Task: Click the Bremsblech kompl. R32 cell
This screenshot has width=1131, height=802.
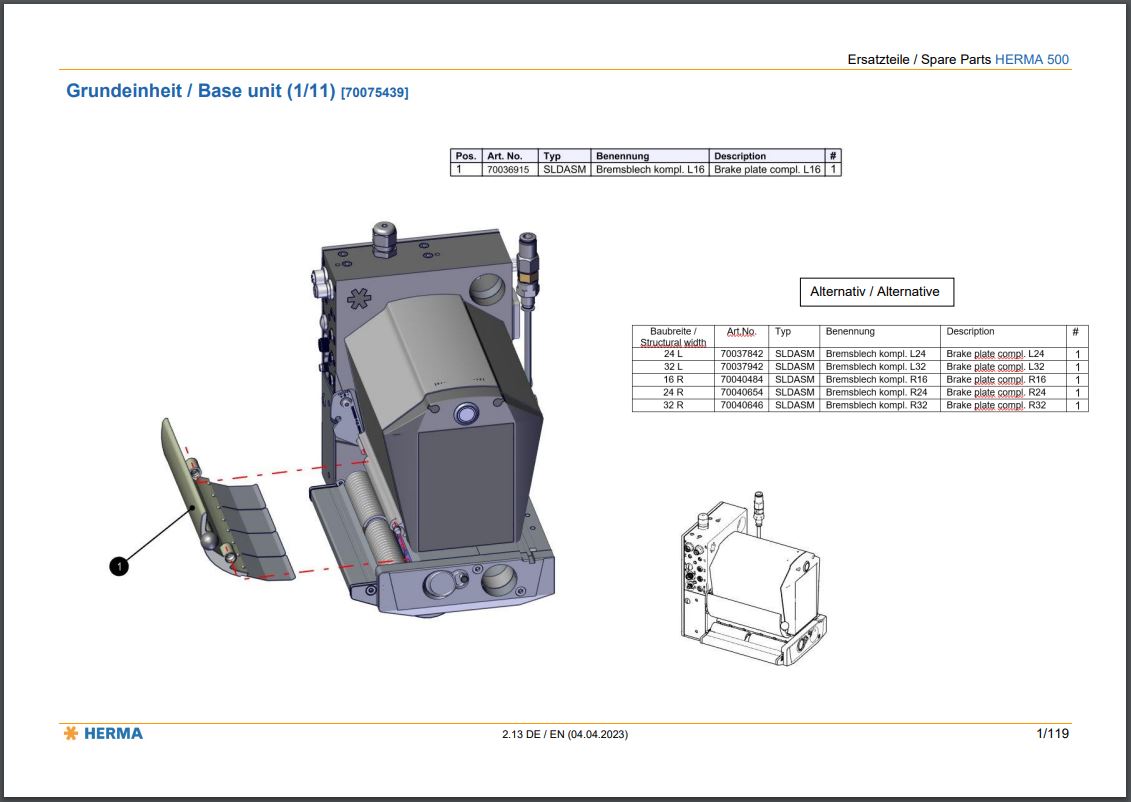Action: (x=876, y=405)
